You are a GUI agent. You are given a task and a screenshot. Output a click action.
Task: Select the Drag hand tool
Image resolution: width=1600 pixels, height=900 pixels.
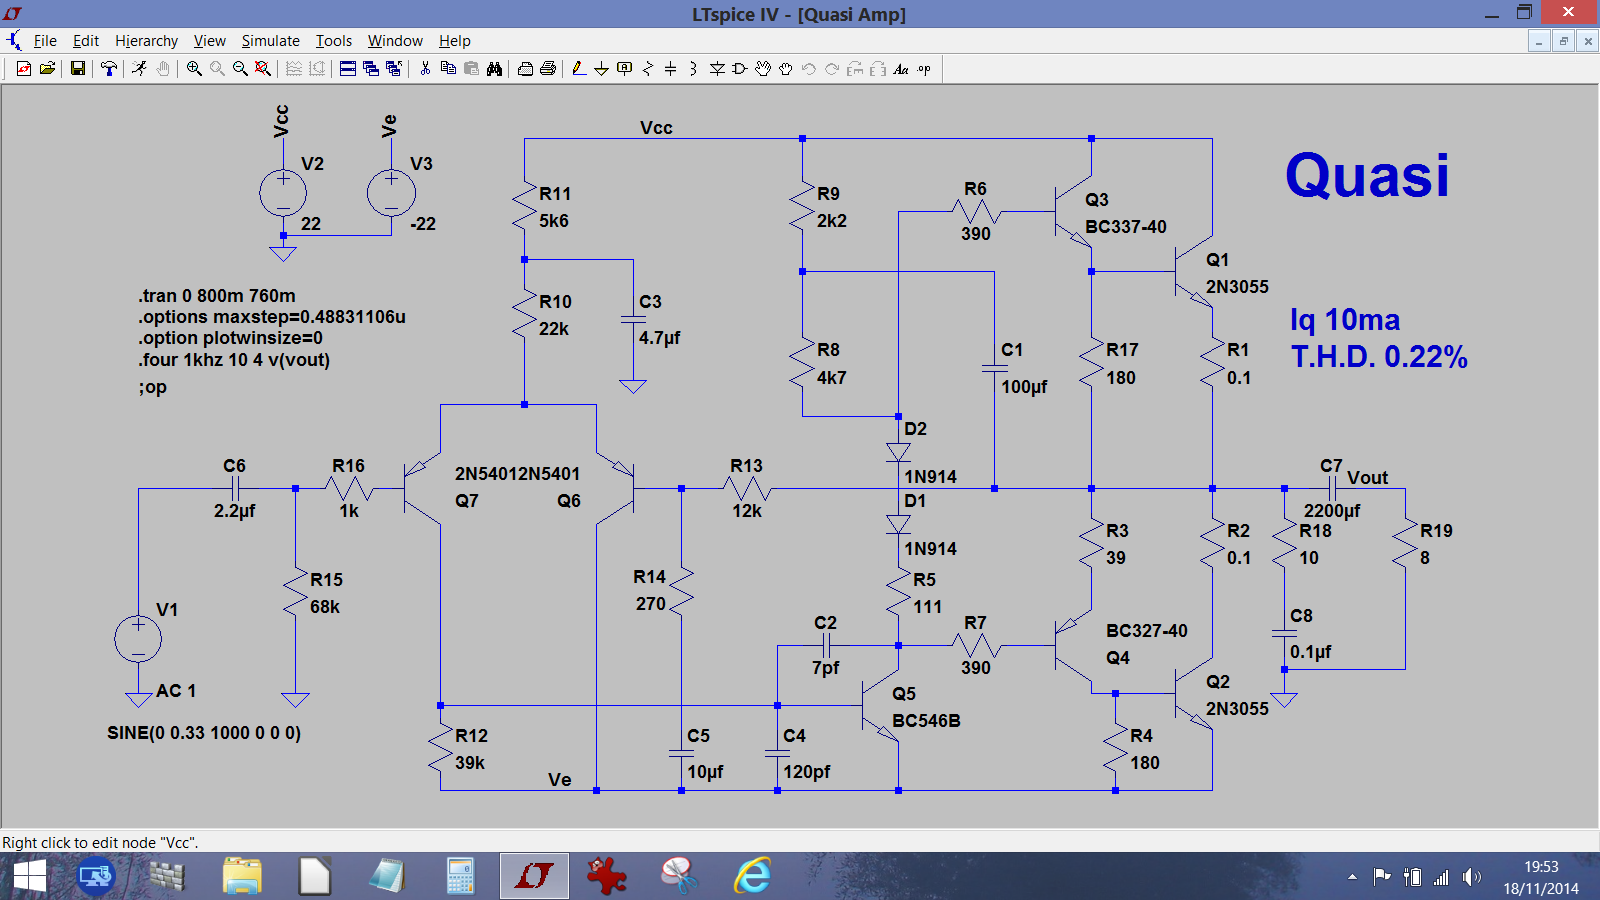pyautogui.click(x=785, y=69)
